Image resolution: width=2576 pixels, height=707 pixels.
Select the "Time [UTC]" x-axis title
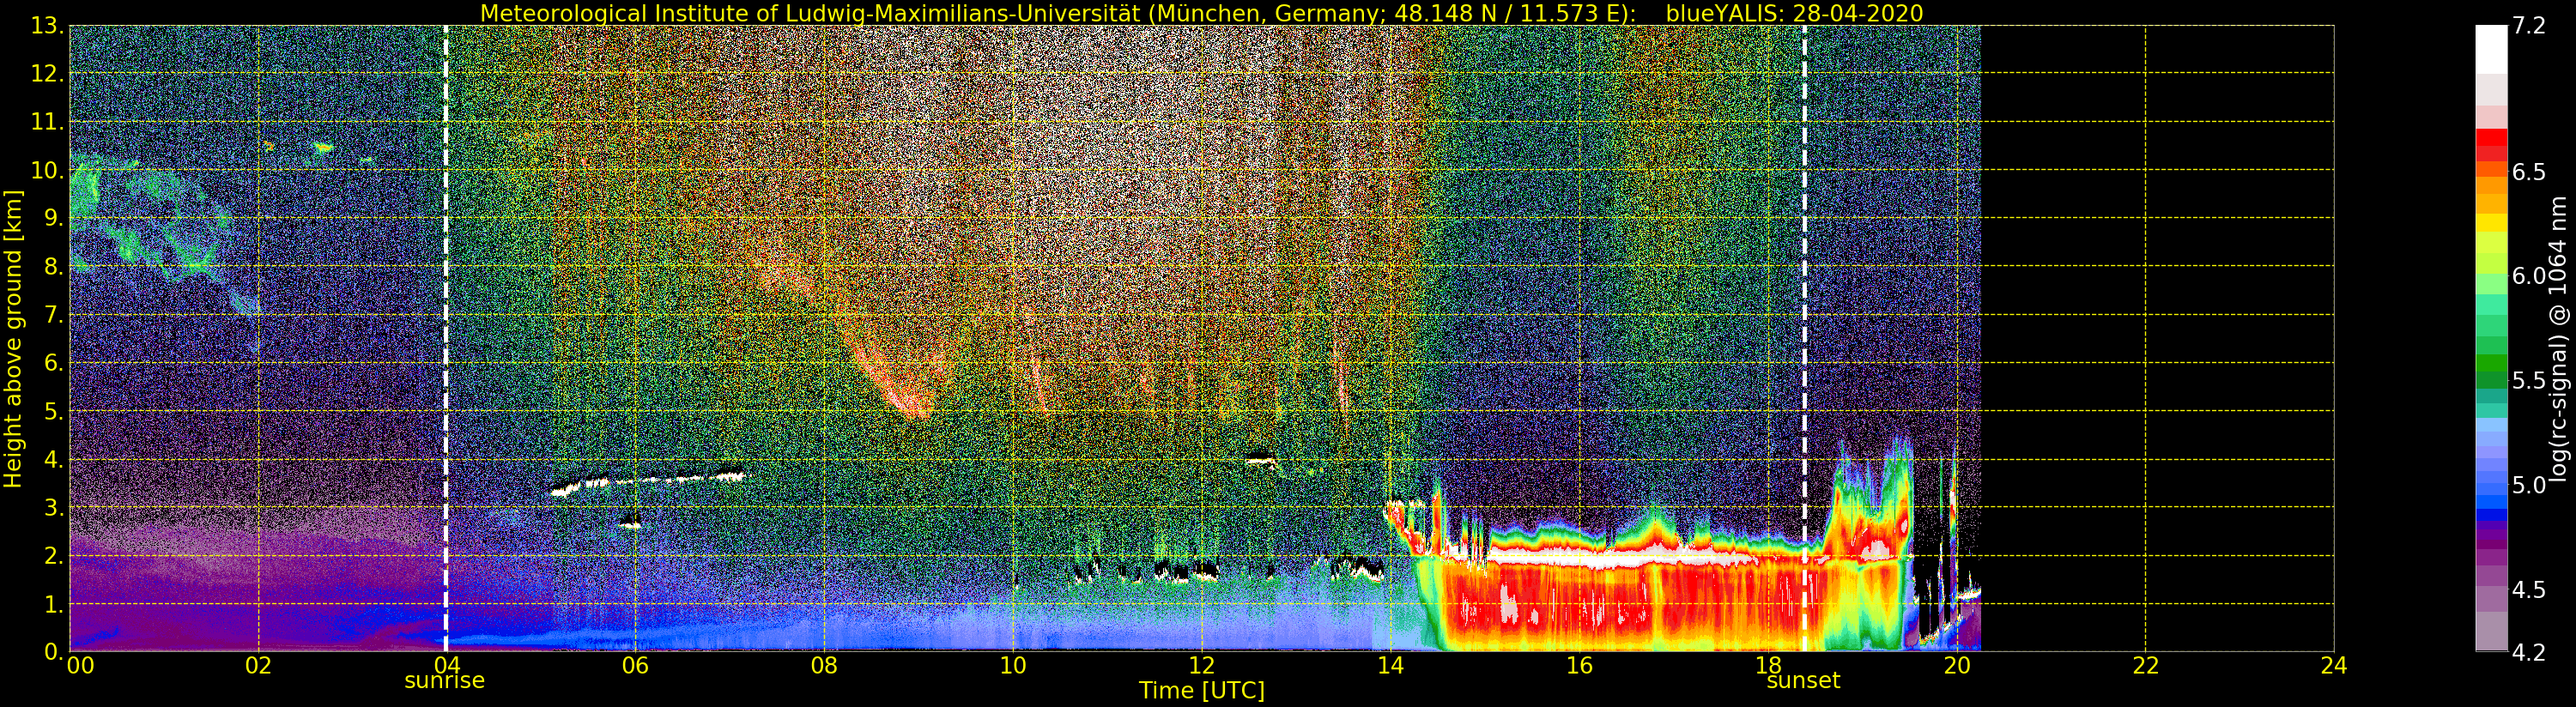(1201, 691)
